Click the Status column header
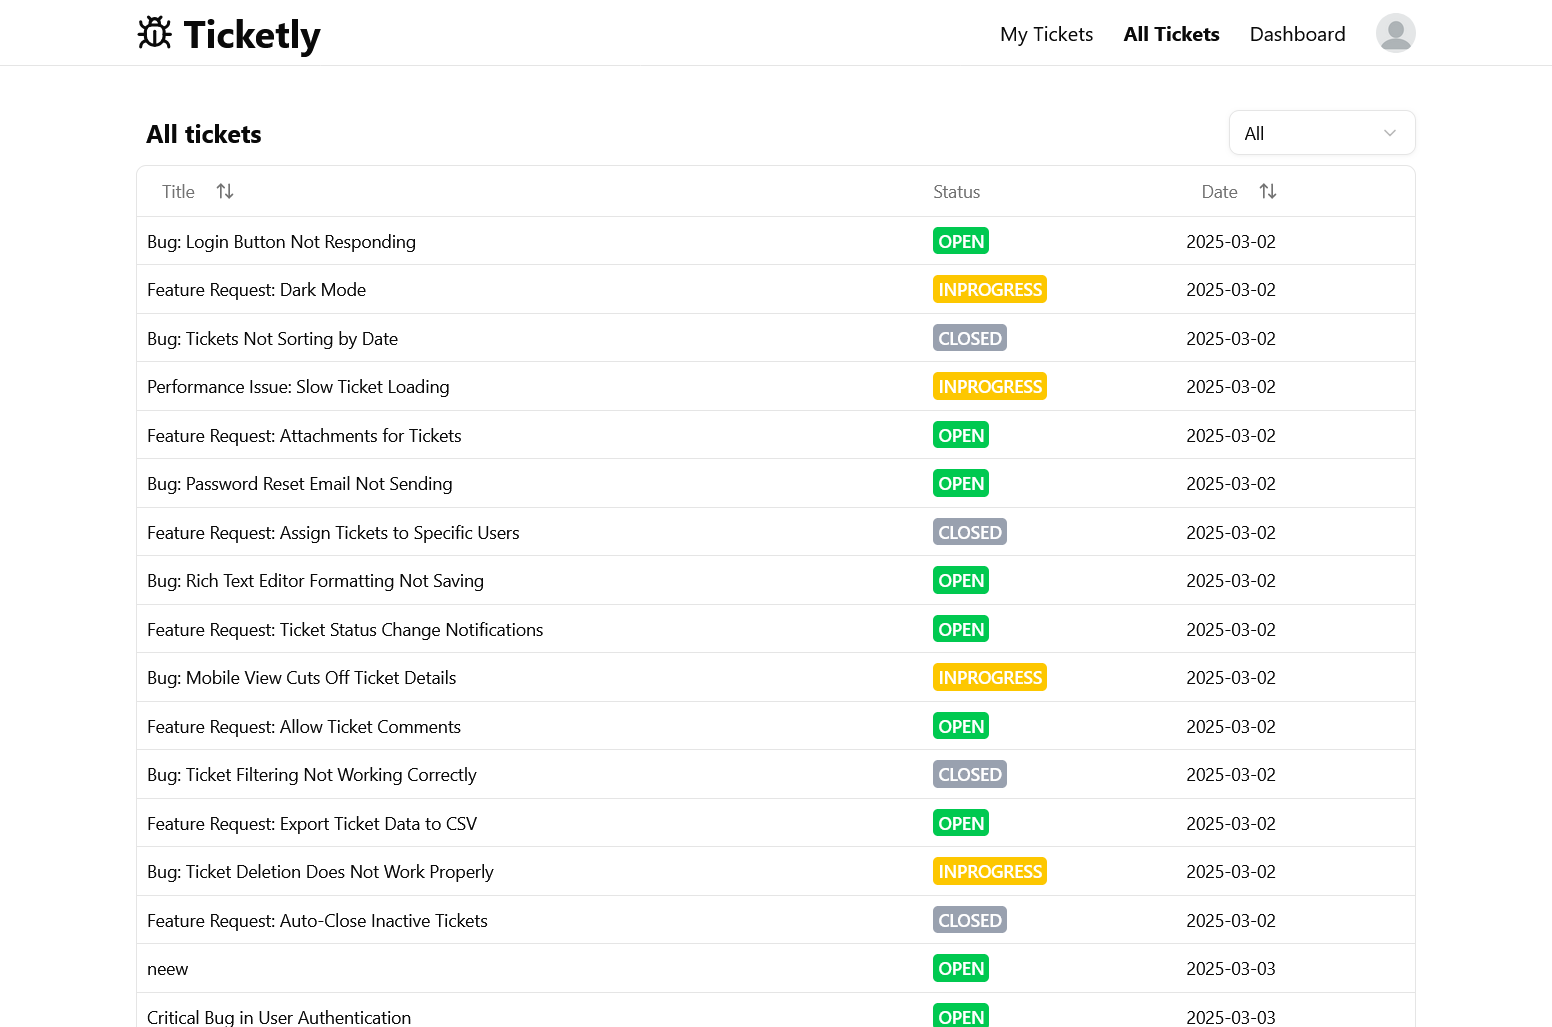This screenshot has height=1027, width=1552. (956, 192)
